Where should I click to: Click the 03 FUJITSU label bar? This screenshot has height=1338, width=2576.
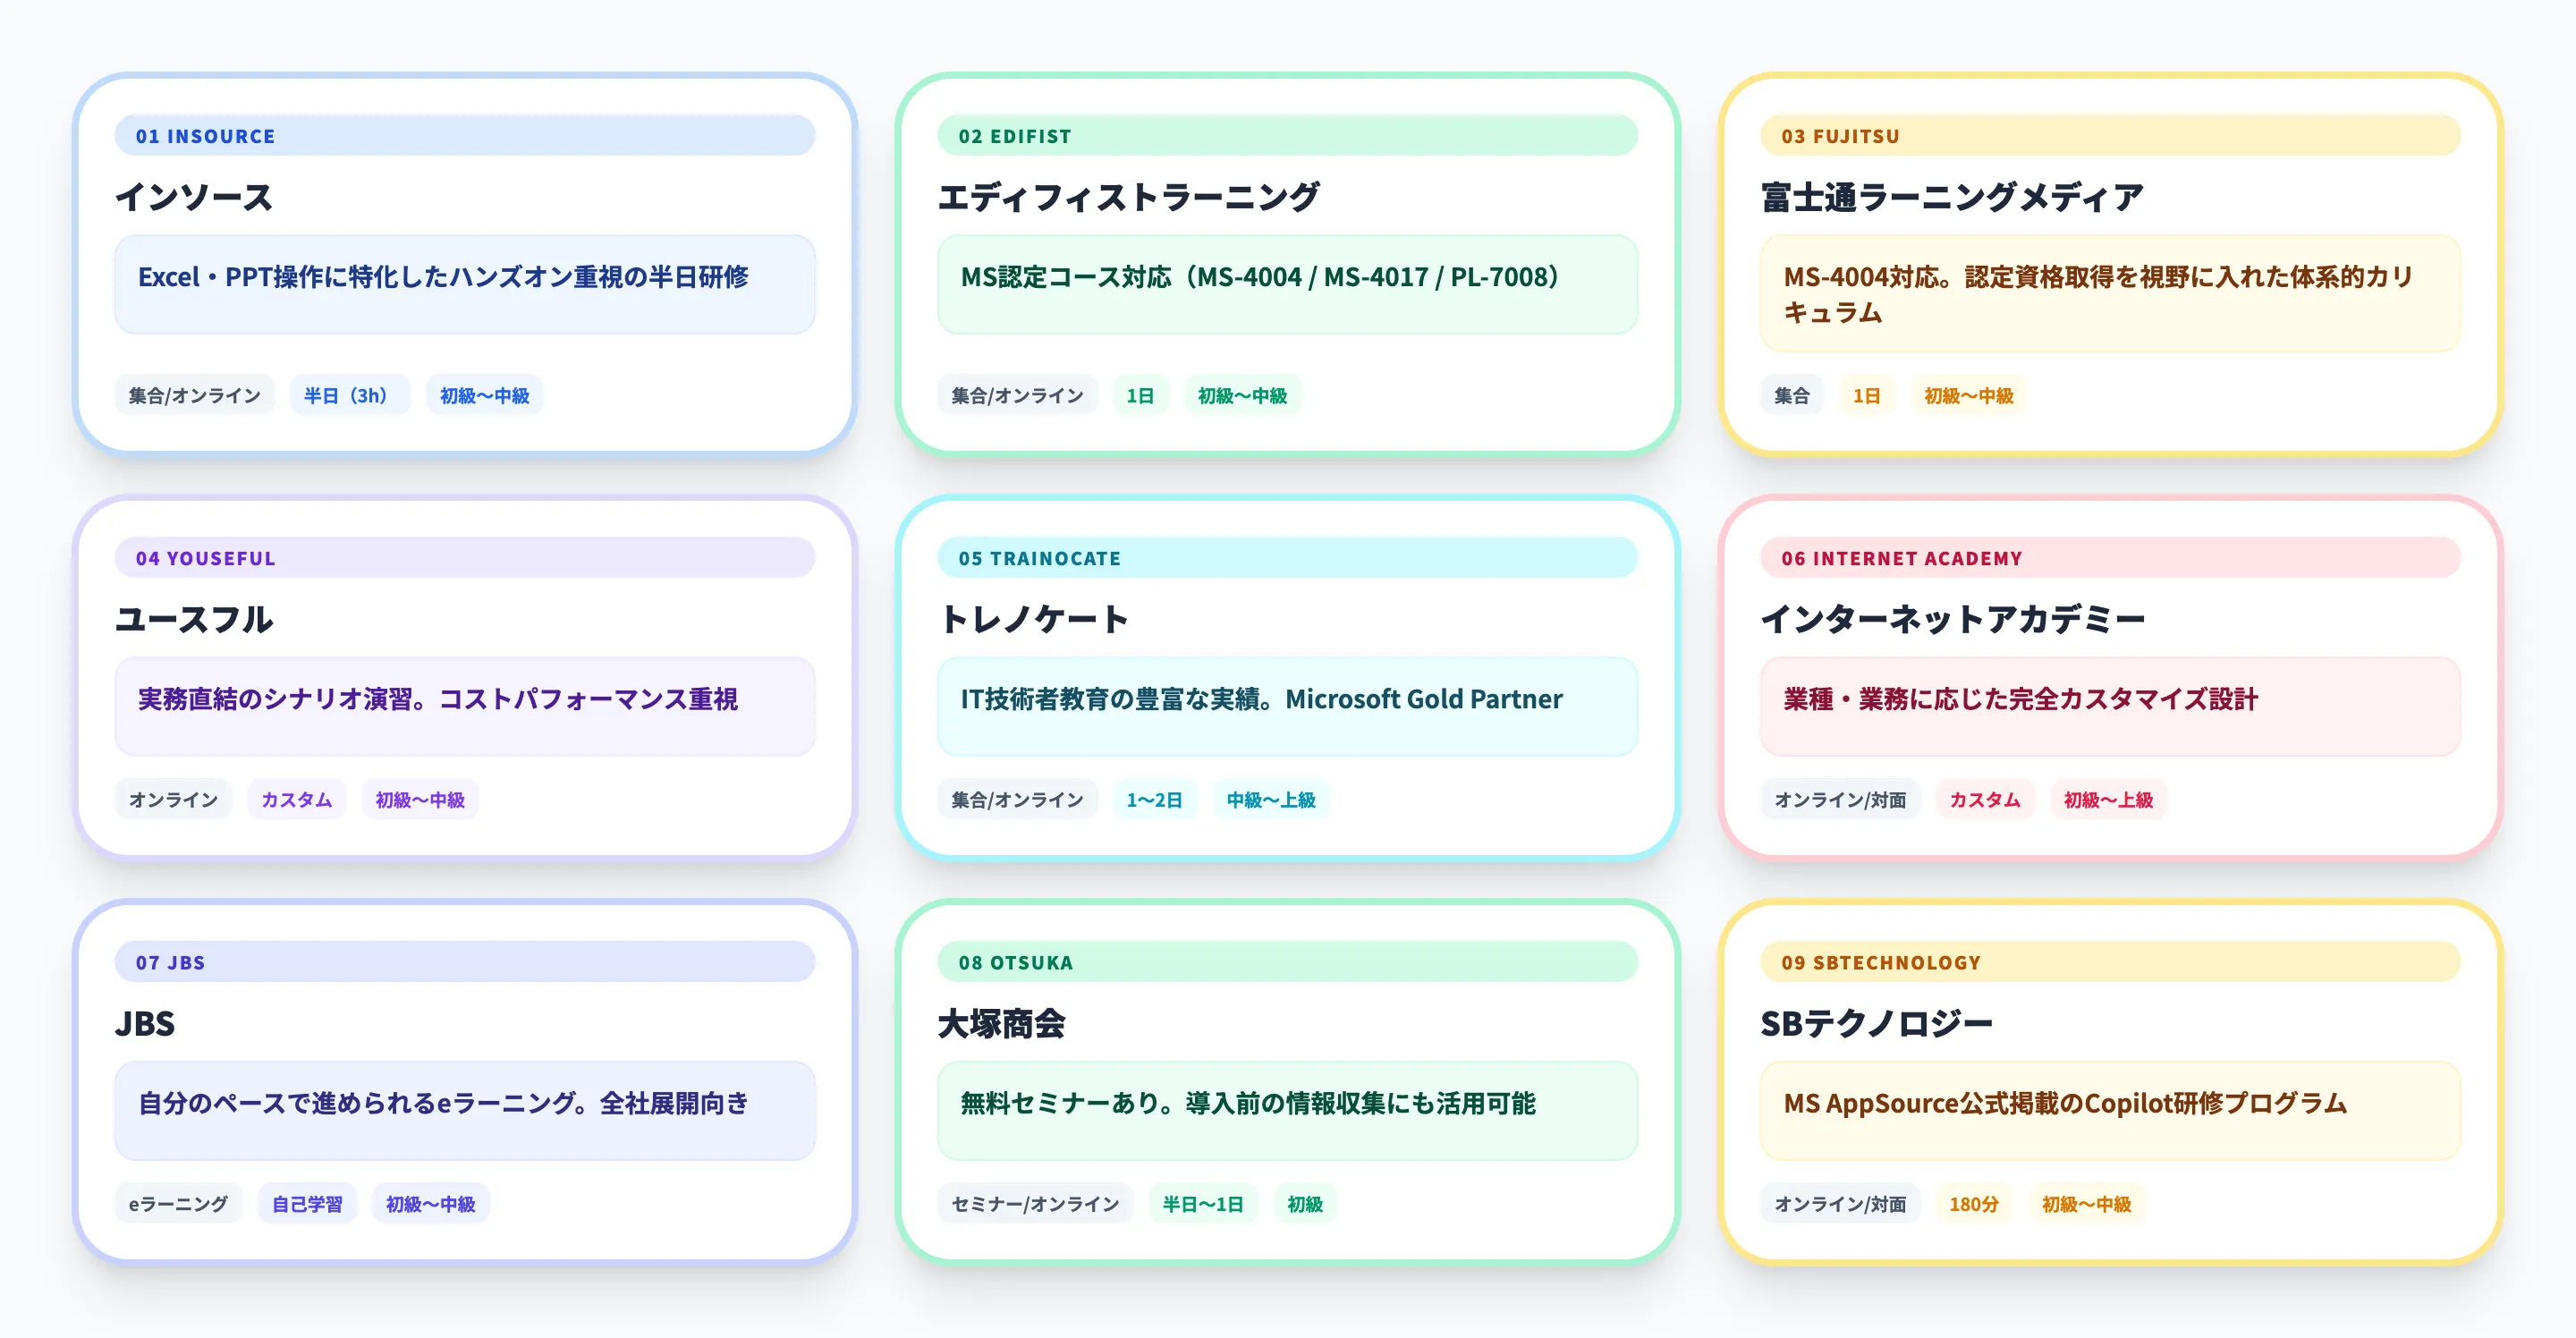coord(2110,136)
